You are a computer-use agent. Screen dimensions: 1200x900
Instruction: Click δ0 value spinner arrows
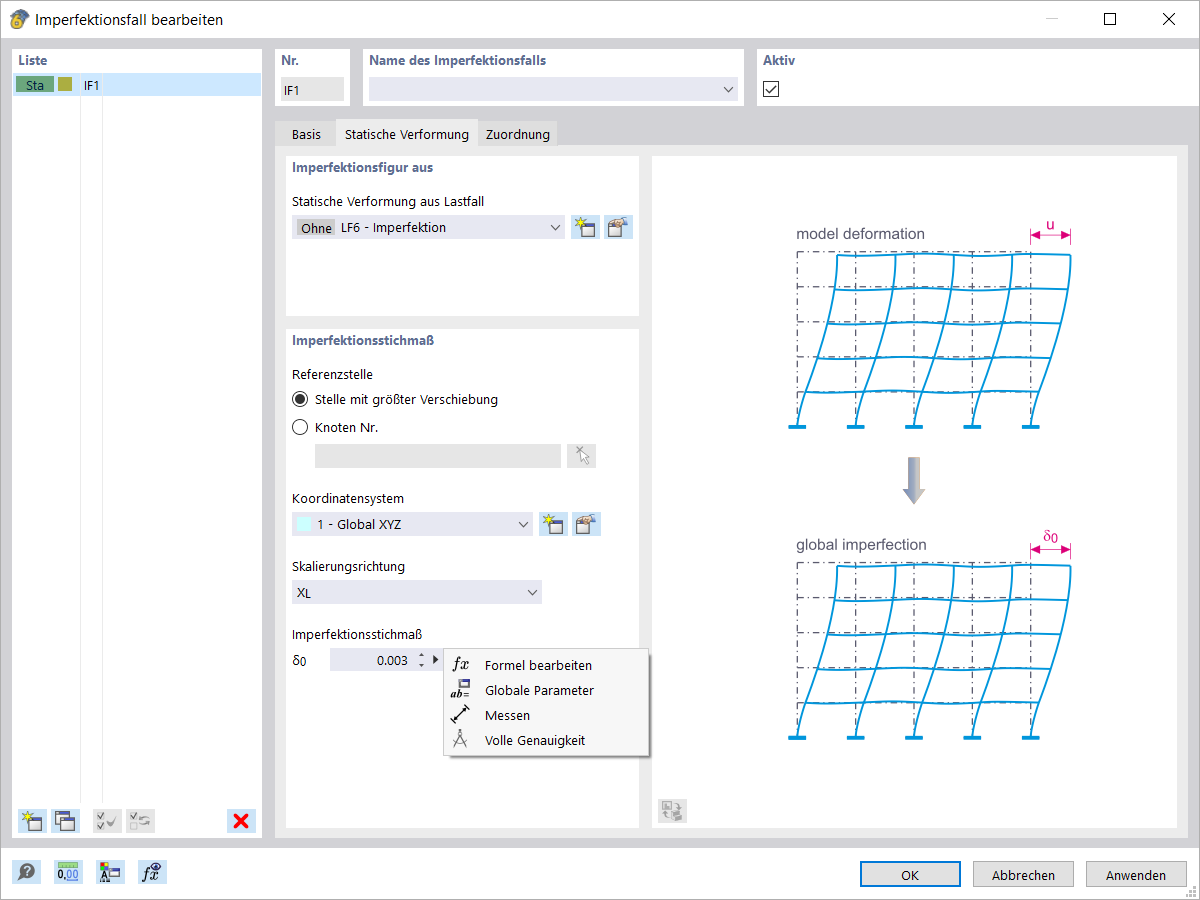(x=421, y=660)
